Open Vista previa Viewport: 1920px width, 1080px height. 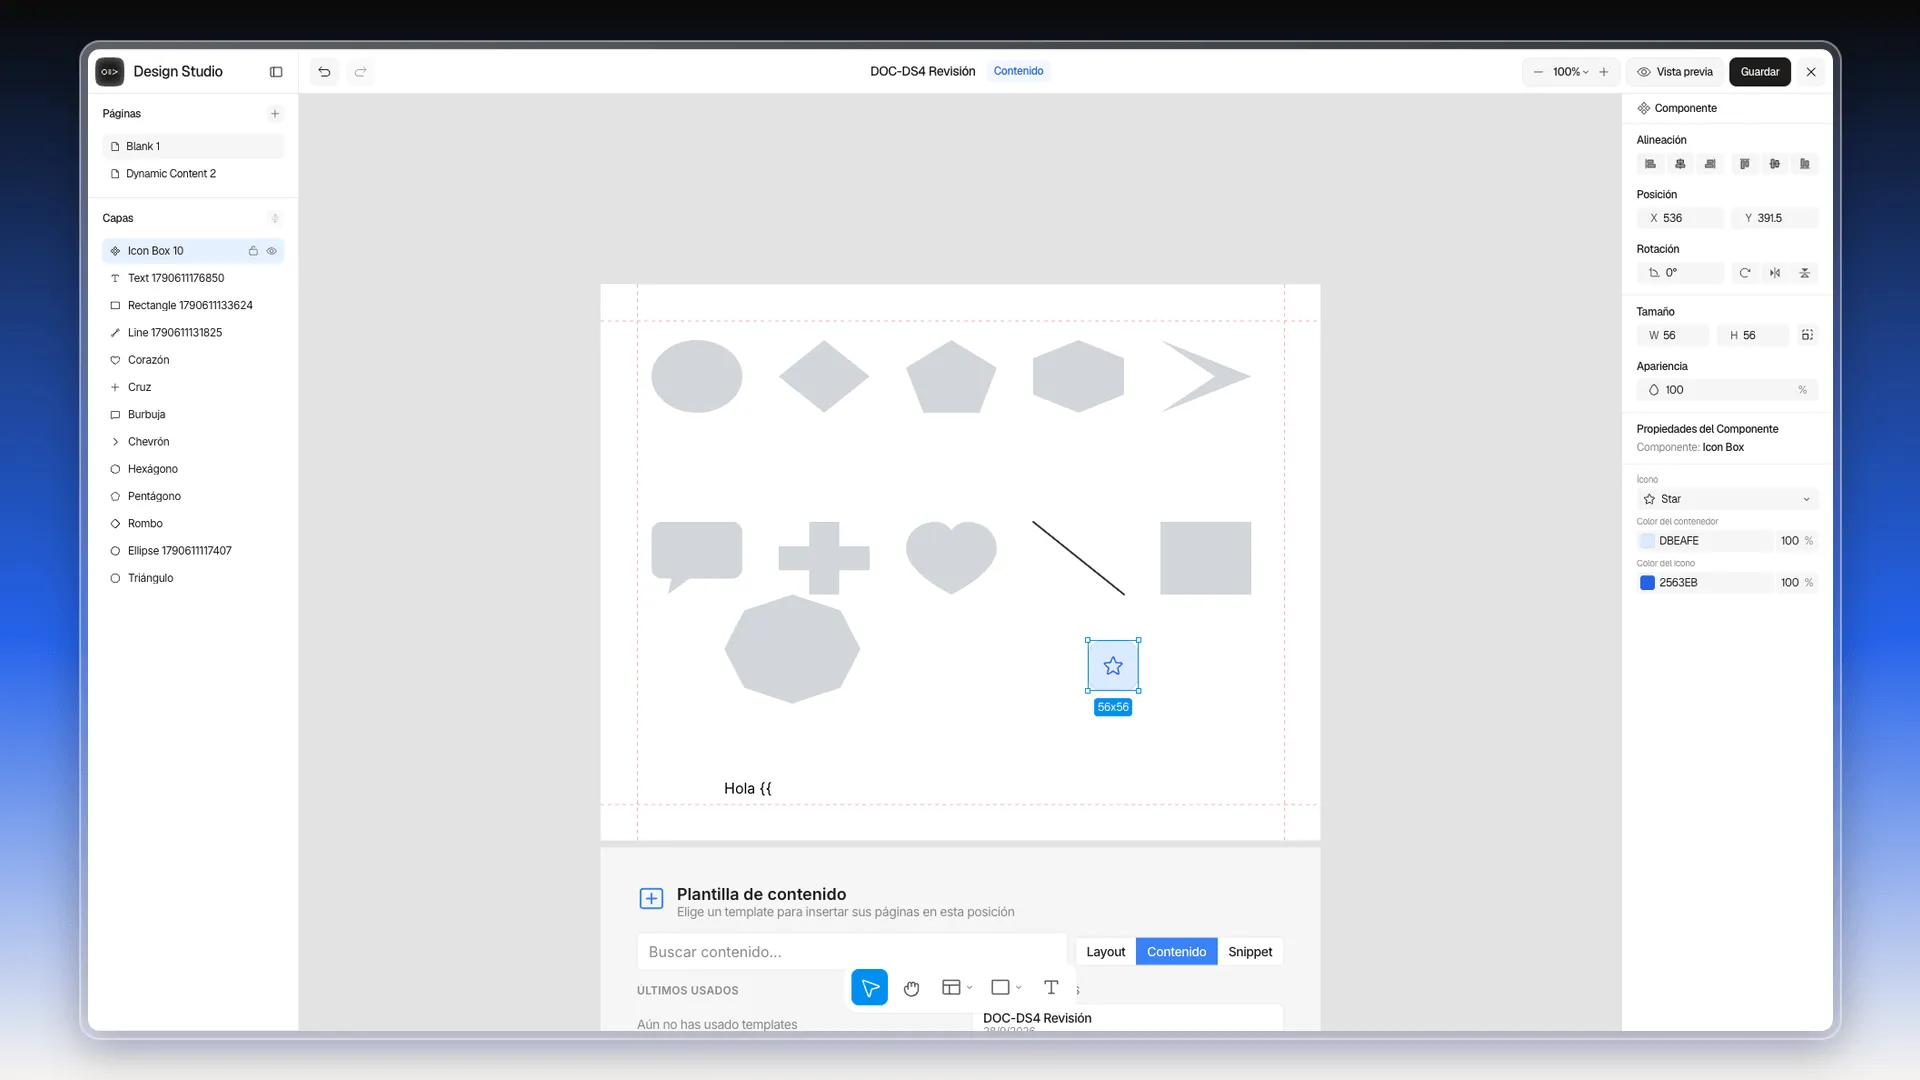(x=1675, y=72)
